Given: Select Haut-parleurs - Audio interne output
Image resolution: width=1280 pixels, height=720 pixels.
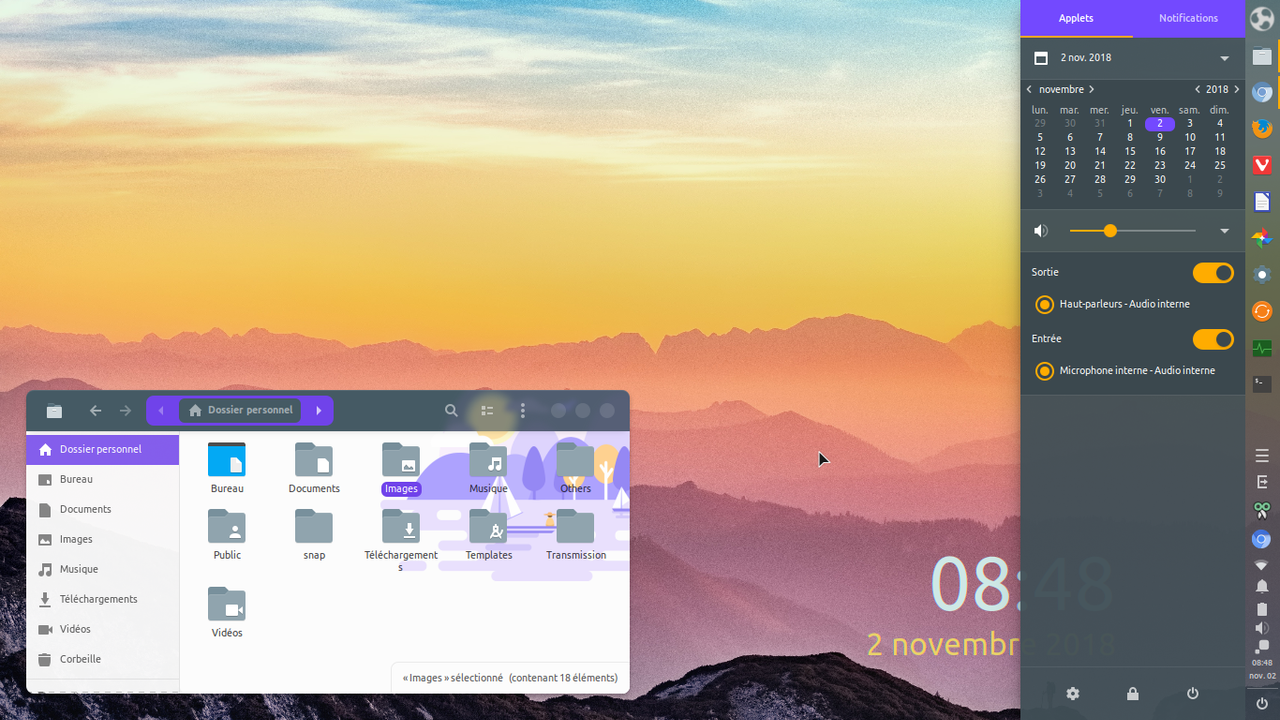Looking at the screenshot, I should pyautogui.click(x=1112, y=304).
